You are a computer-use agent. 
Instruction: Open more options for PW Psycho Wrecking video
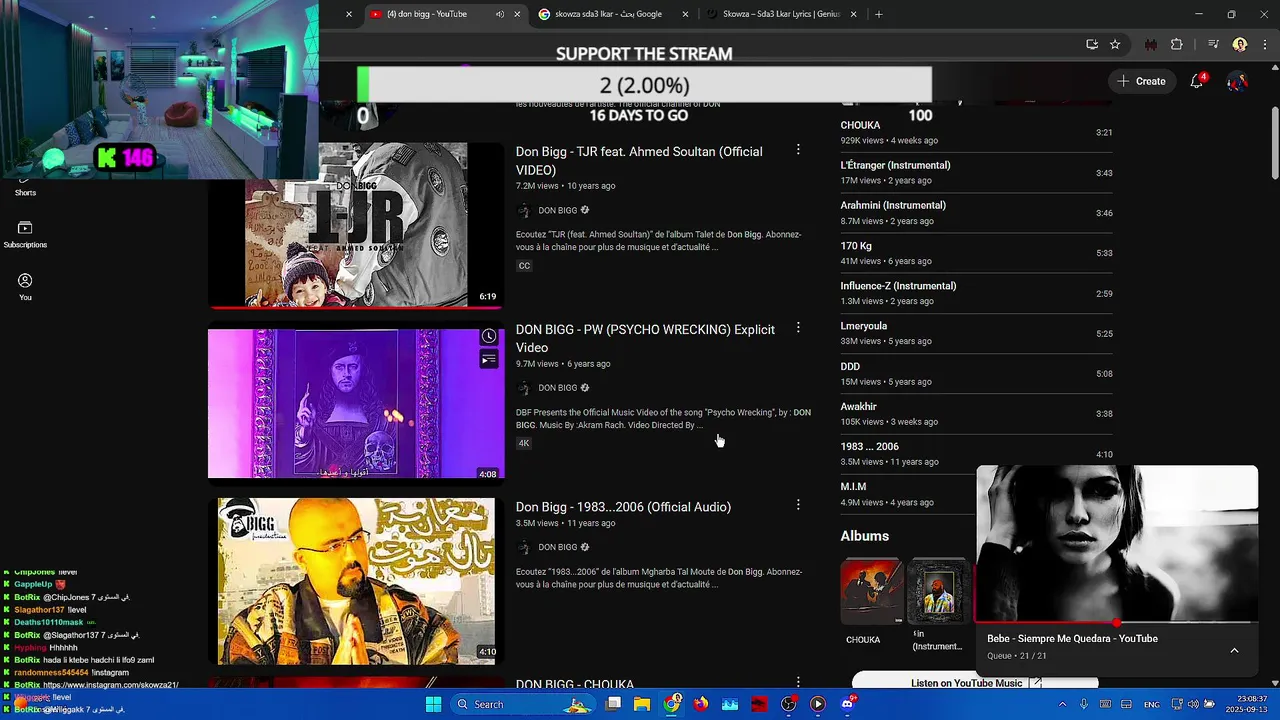point(798,328)
